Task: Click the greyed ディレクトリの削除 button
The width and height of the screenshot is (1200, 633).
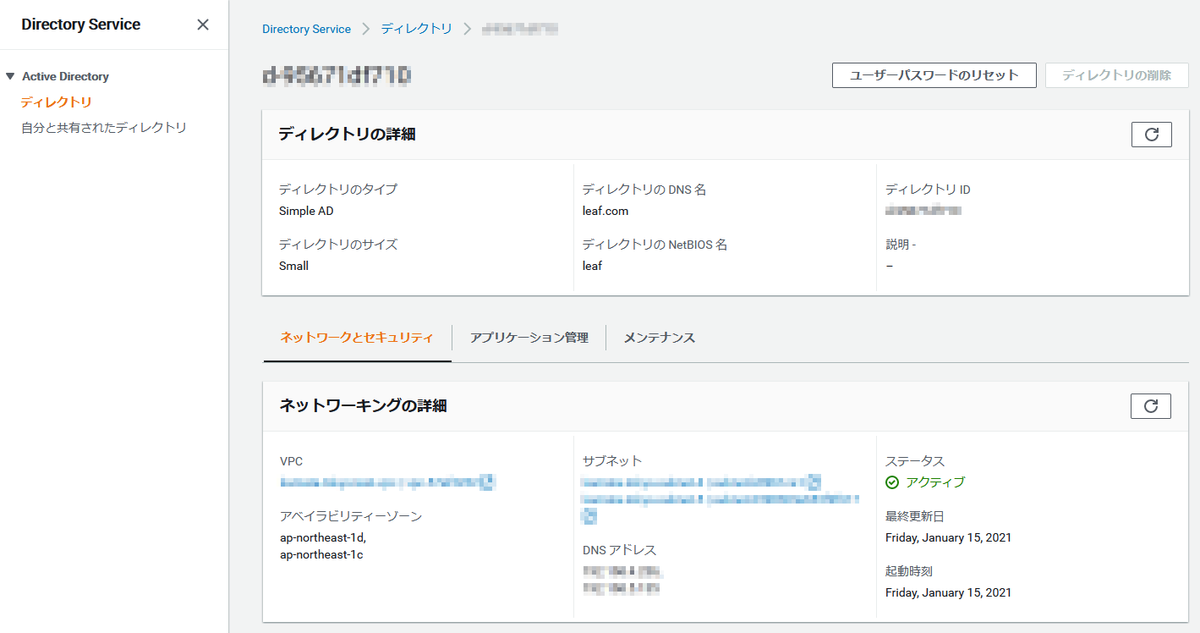Action: tap(1117, 75)
